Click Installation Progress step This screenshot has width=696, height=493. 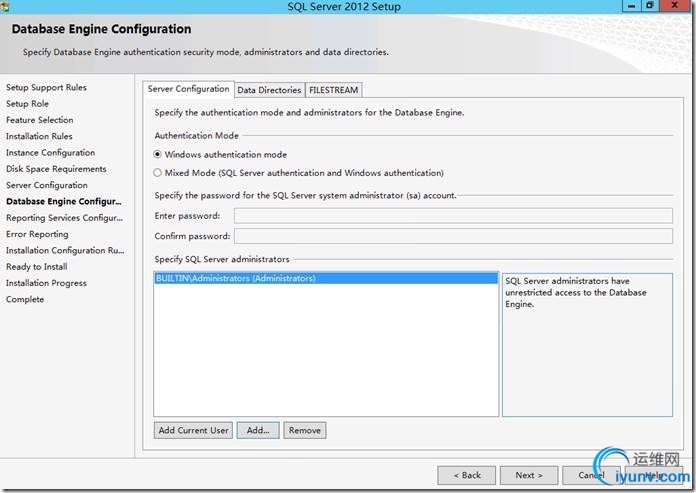[46, 283]
